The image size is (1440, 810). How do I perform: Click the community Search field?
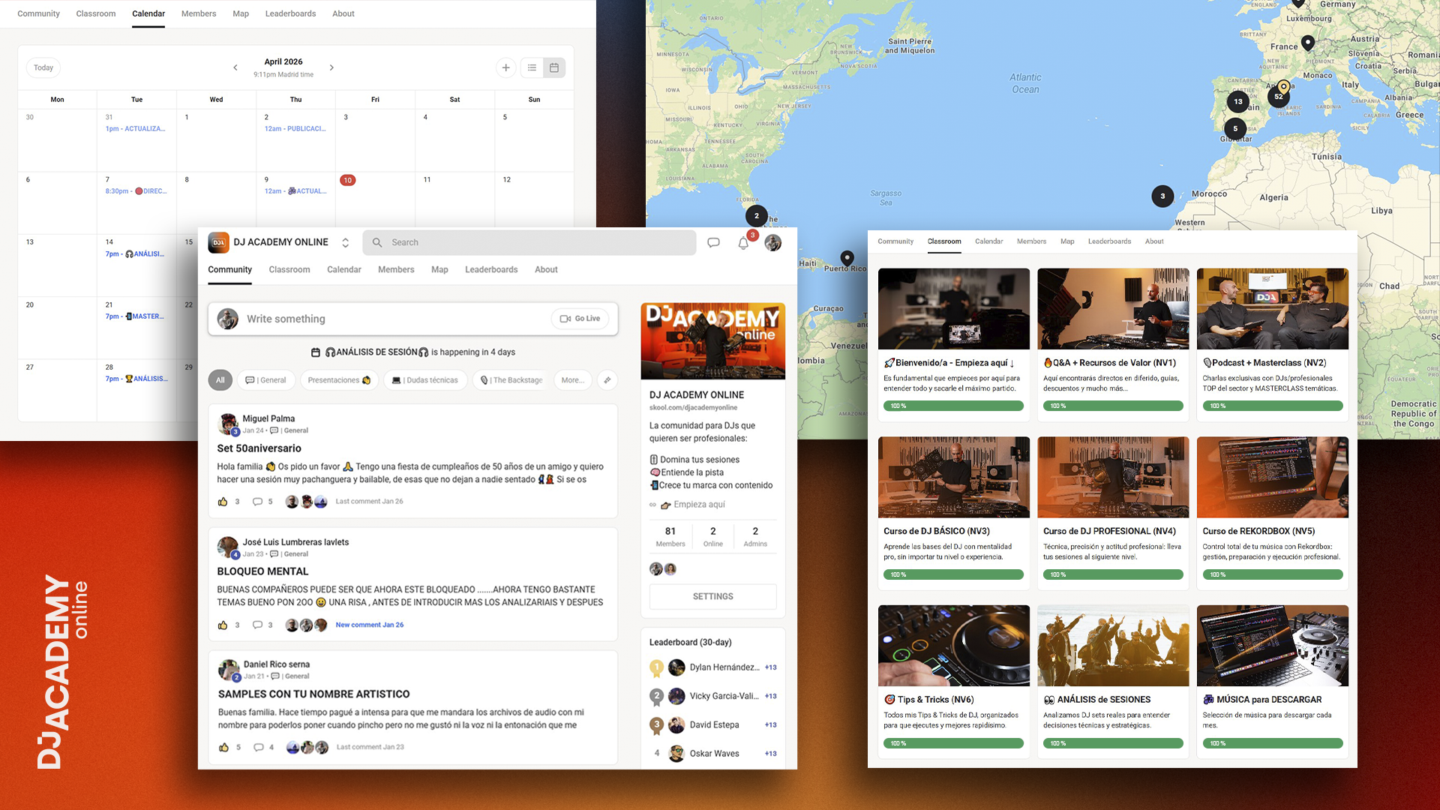point(529,242)
